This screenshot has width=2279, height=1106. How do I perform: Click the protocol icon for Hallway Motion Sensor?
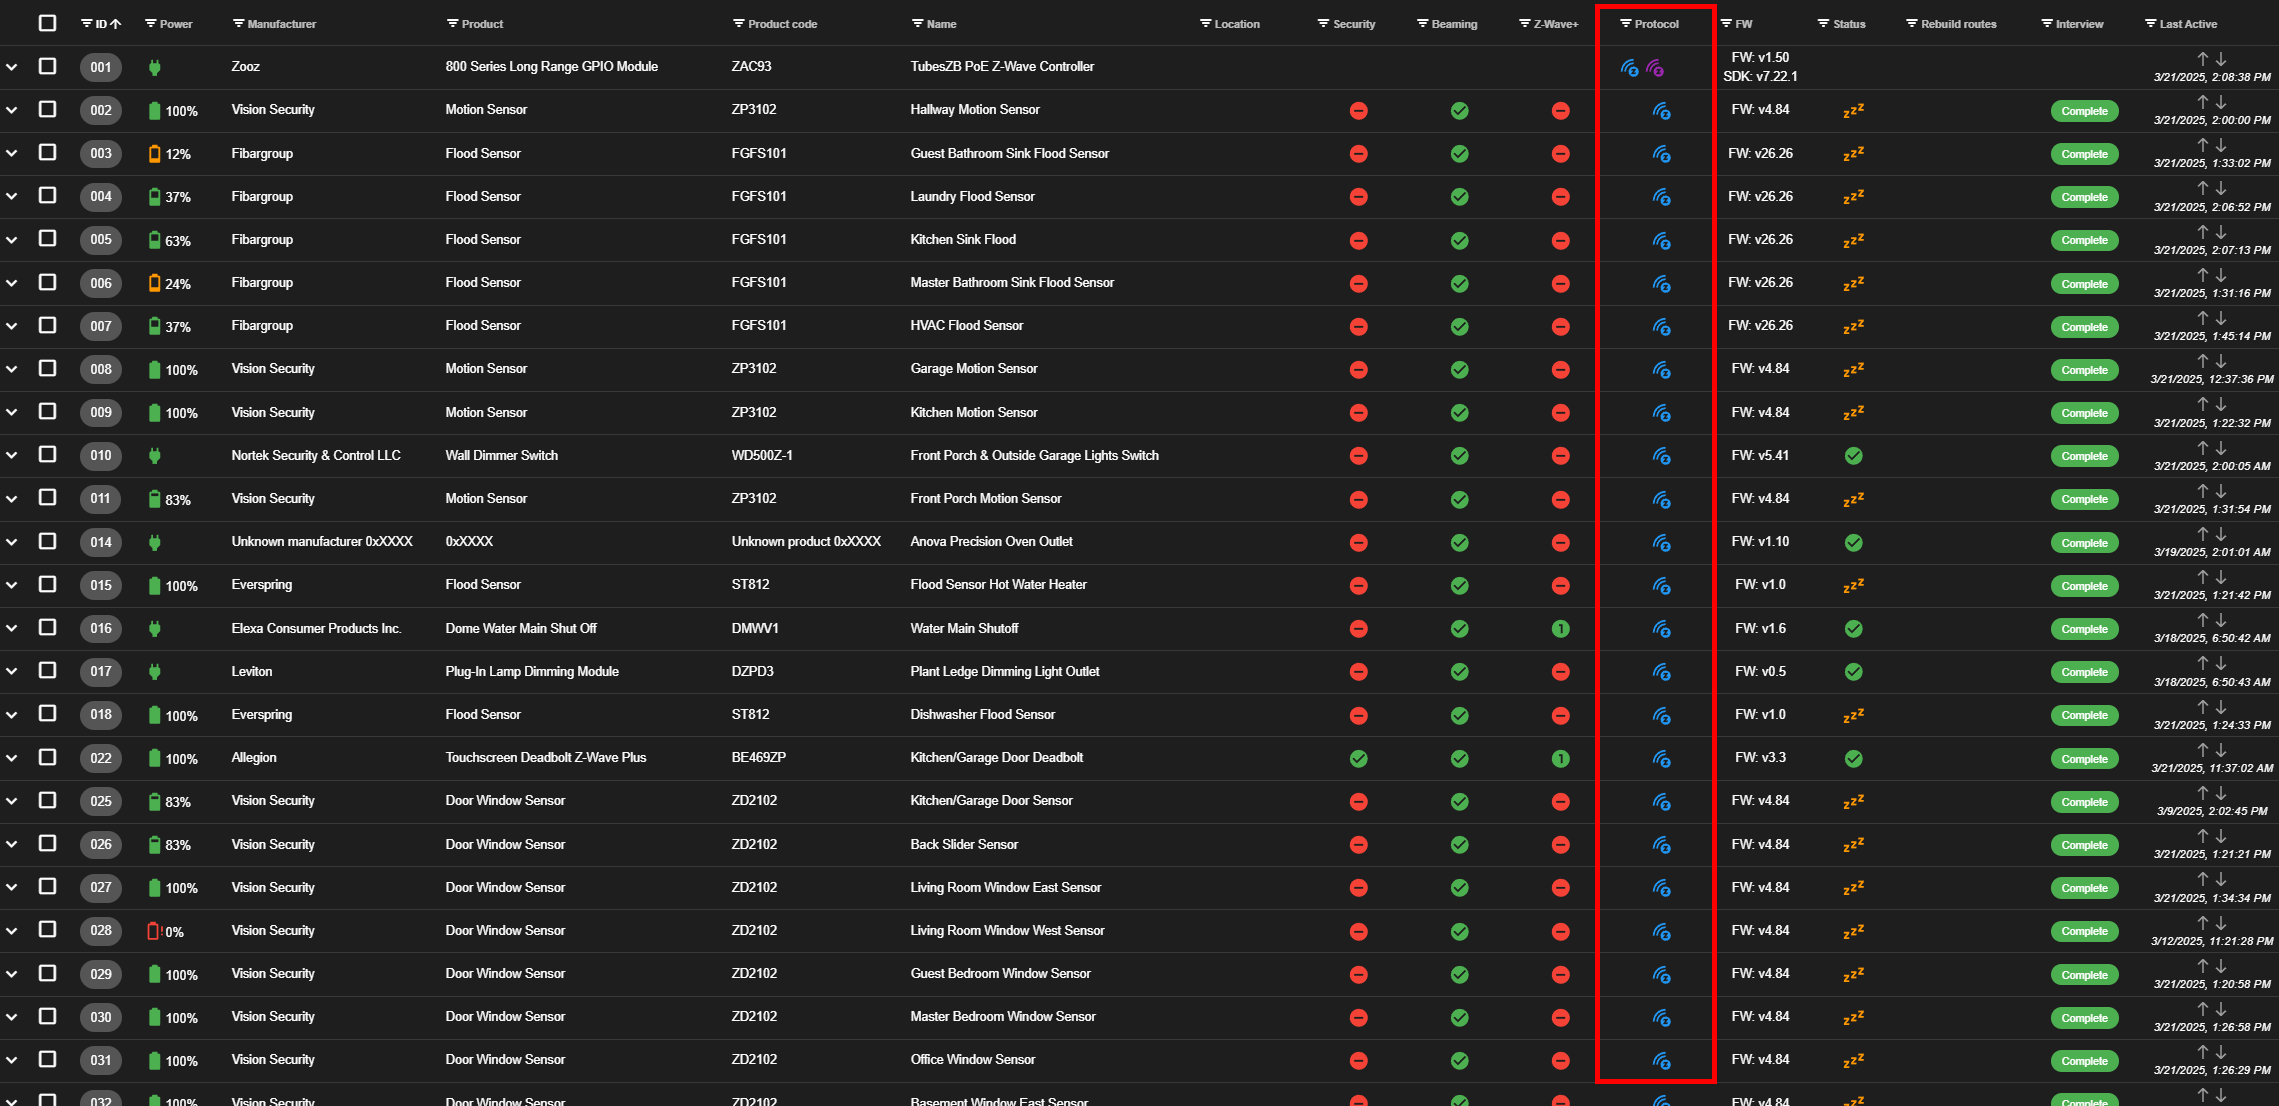(1661, 111)
